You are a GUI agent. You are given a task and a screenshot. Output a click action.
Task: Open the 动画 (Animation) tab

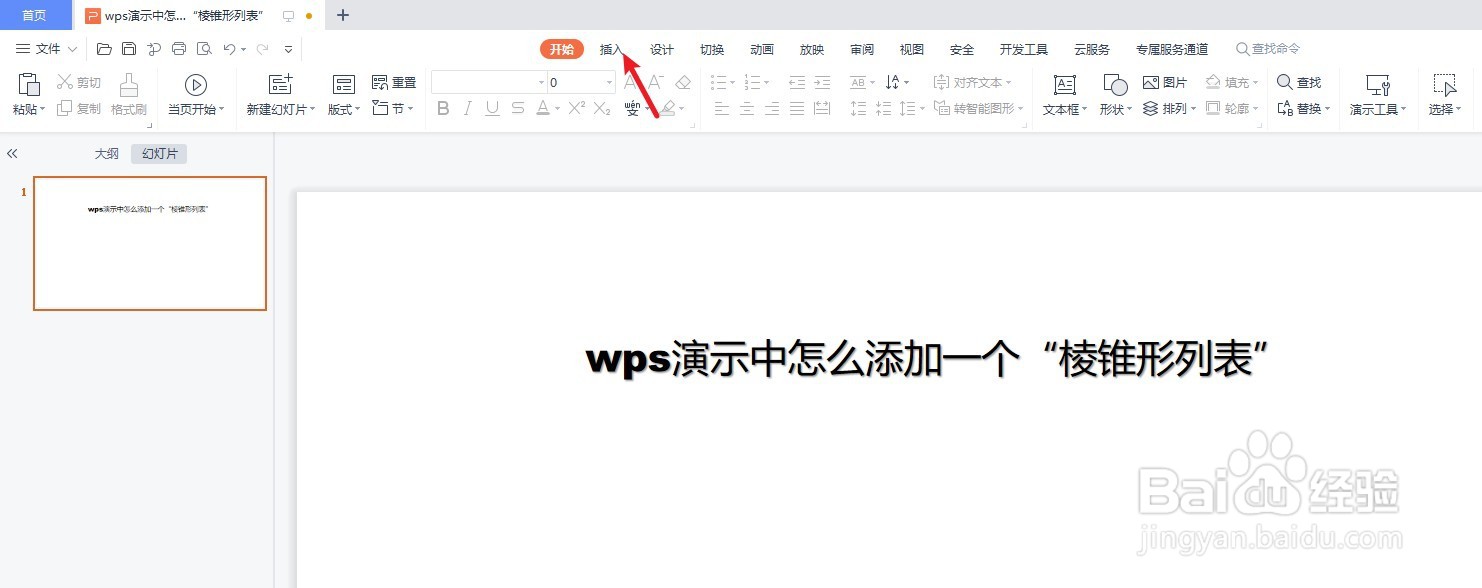point(762,49)
